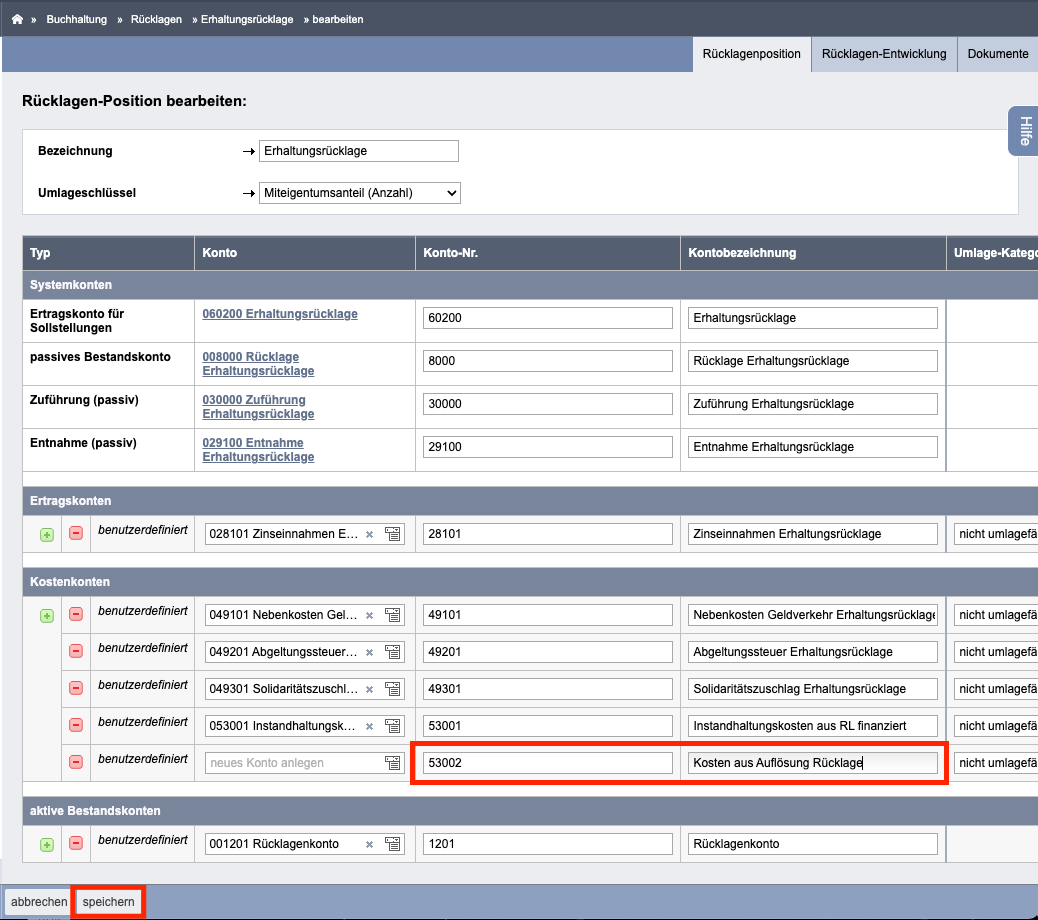Click the Instandhaltungskosten aus RL finanziert field
The width and height of the screenshot is (1038, 920).
(813, 726)
